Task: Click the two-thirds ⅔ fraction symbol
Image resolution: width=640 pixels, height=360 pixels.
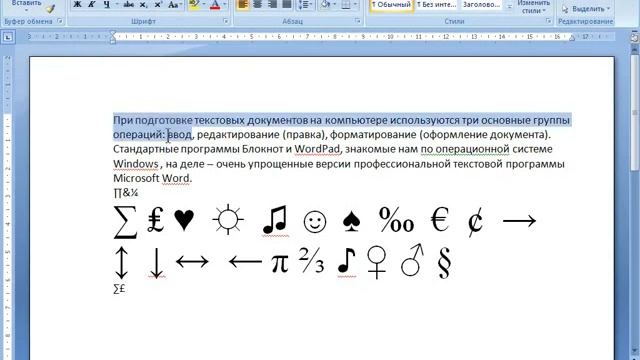Action: (x=311, y=260)
